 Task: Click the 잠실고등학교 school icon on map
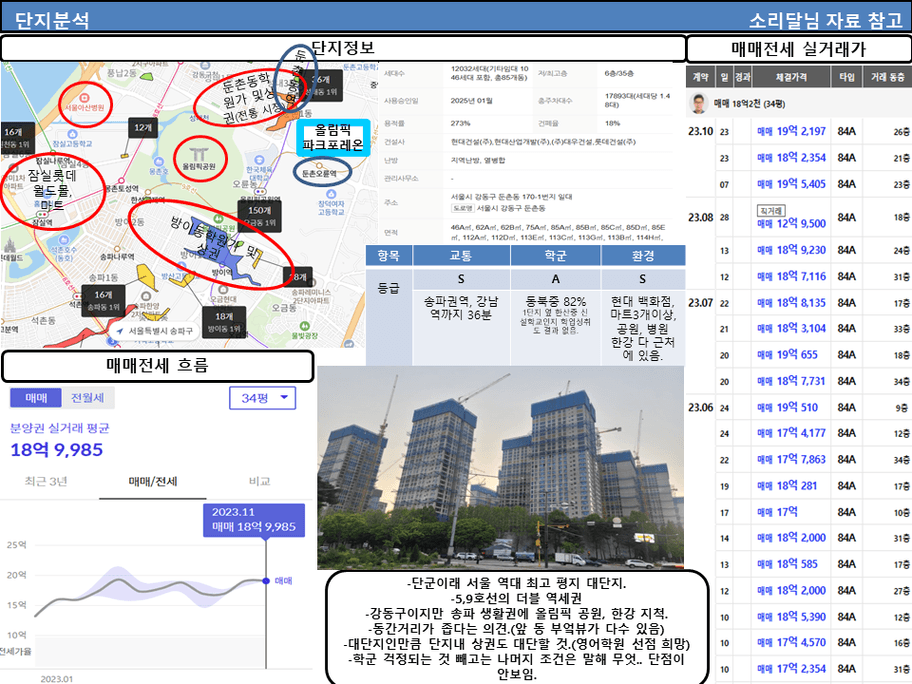73,134
